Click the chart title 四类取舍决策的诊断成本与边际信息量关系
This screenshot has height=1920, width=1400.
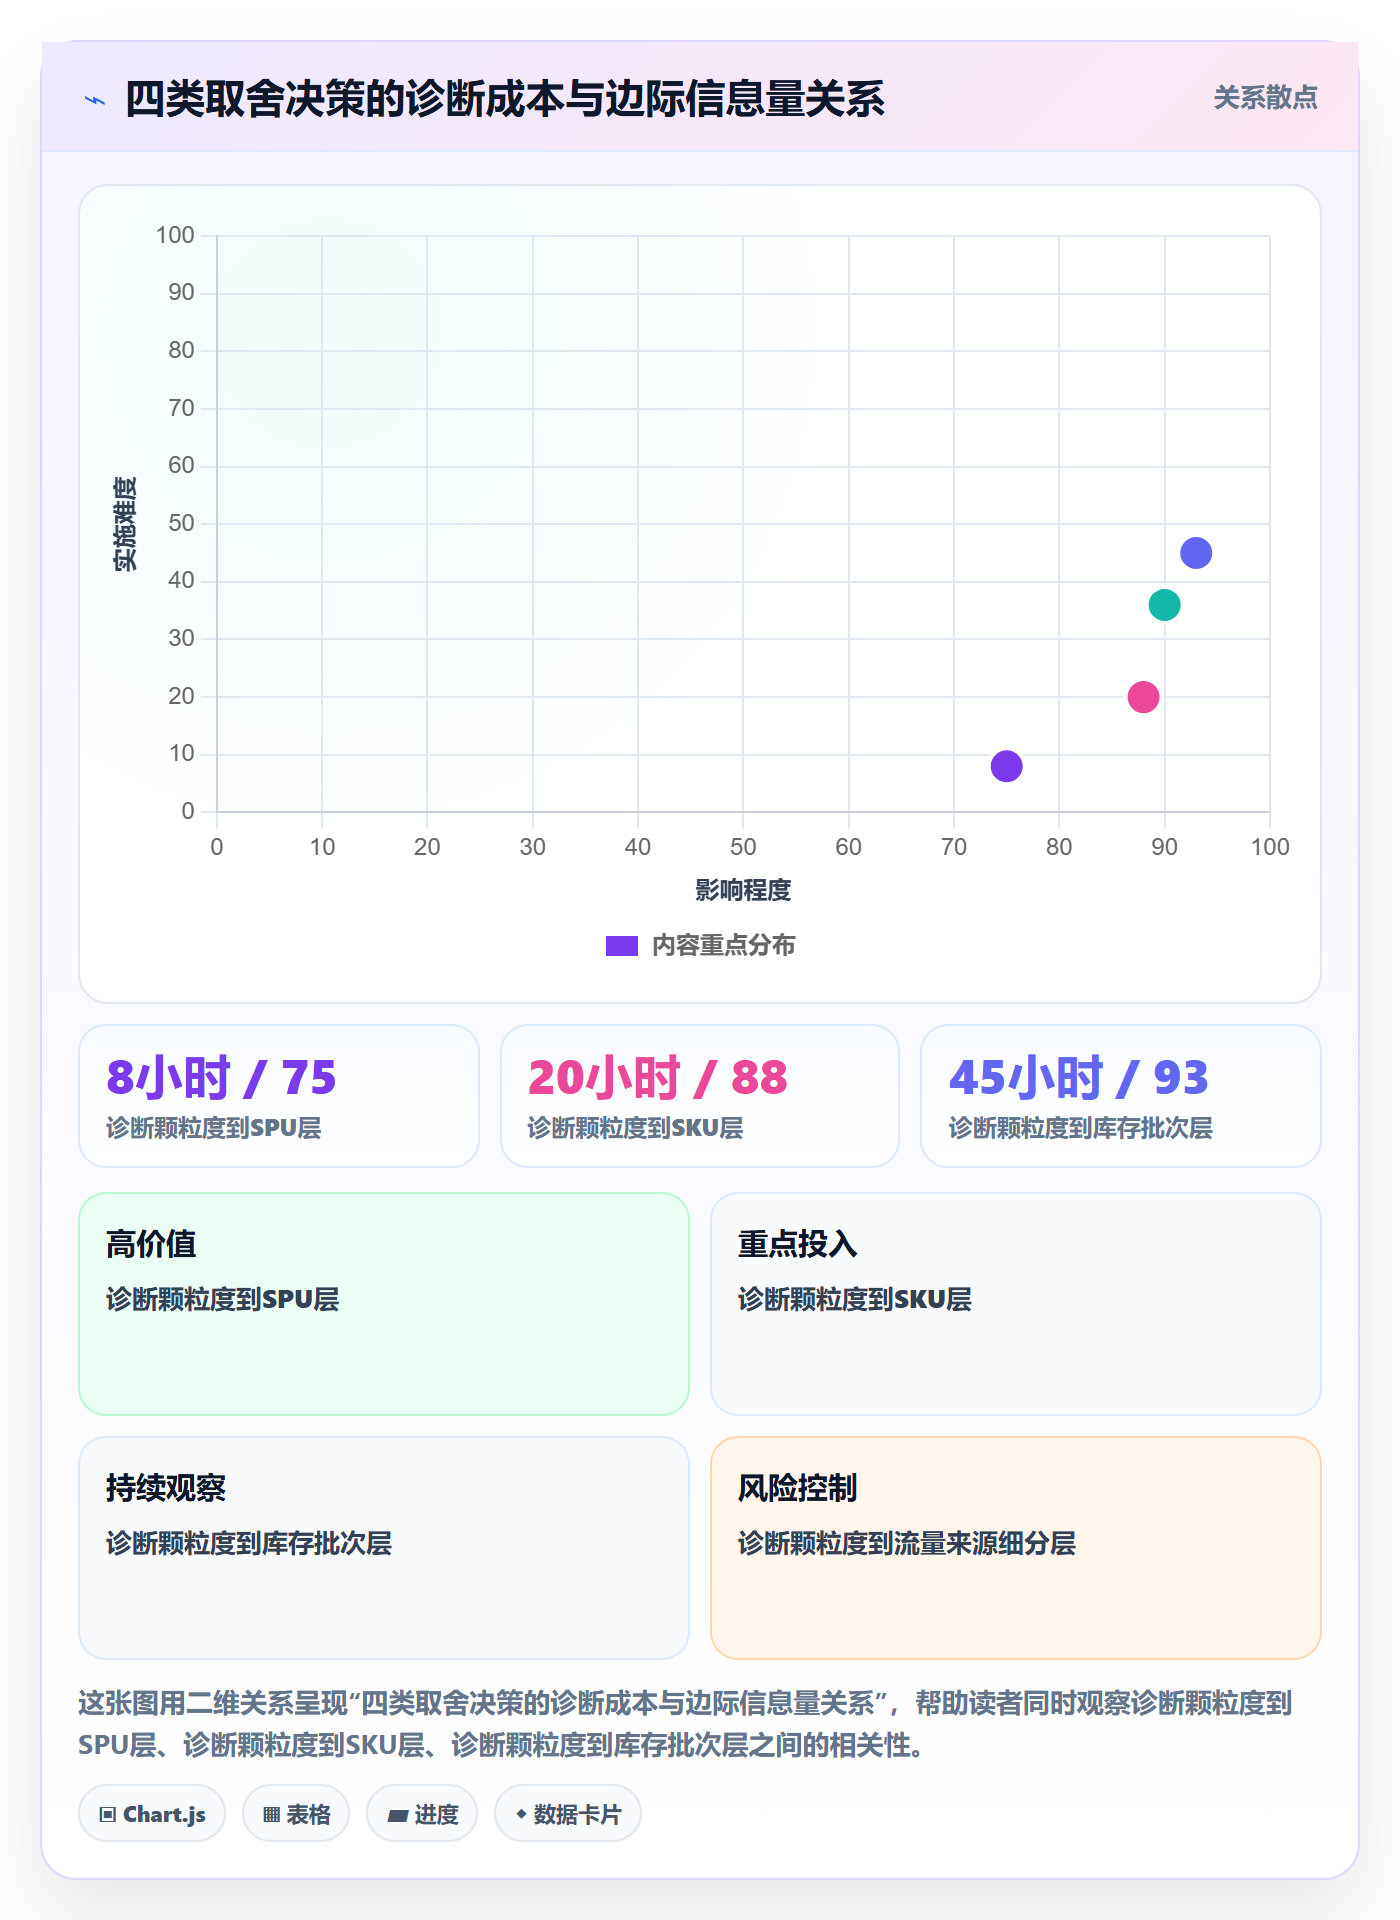[x=505, y=100]
